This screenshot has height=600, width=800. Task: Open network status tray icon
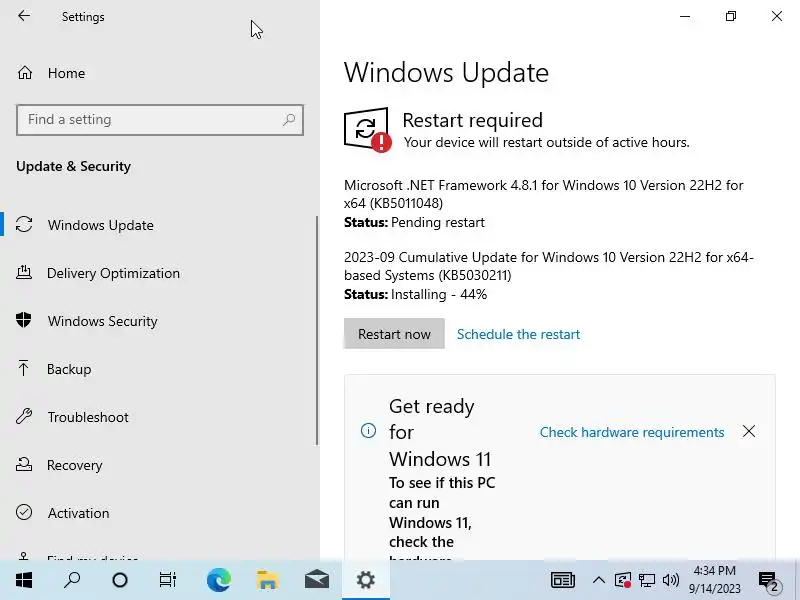tap(647, 580)
